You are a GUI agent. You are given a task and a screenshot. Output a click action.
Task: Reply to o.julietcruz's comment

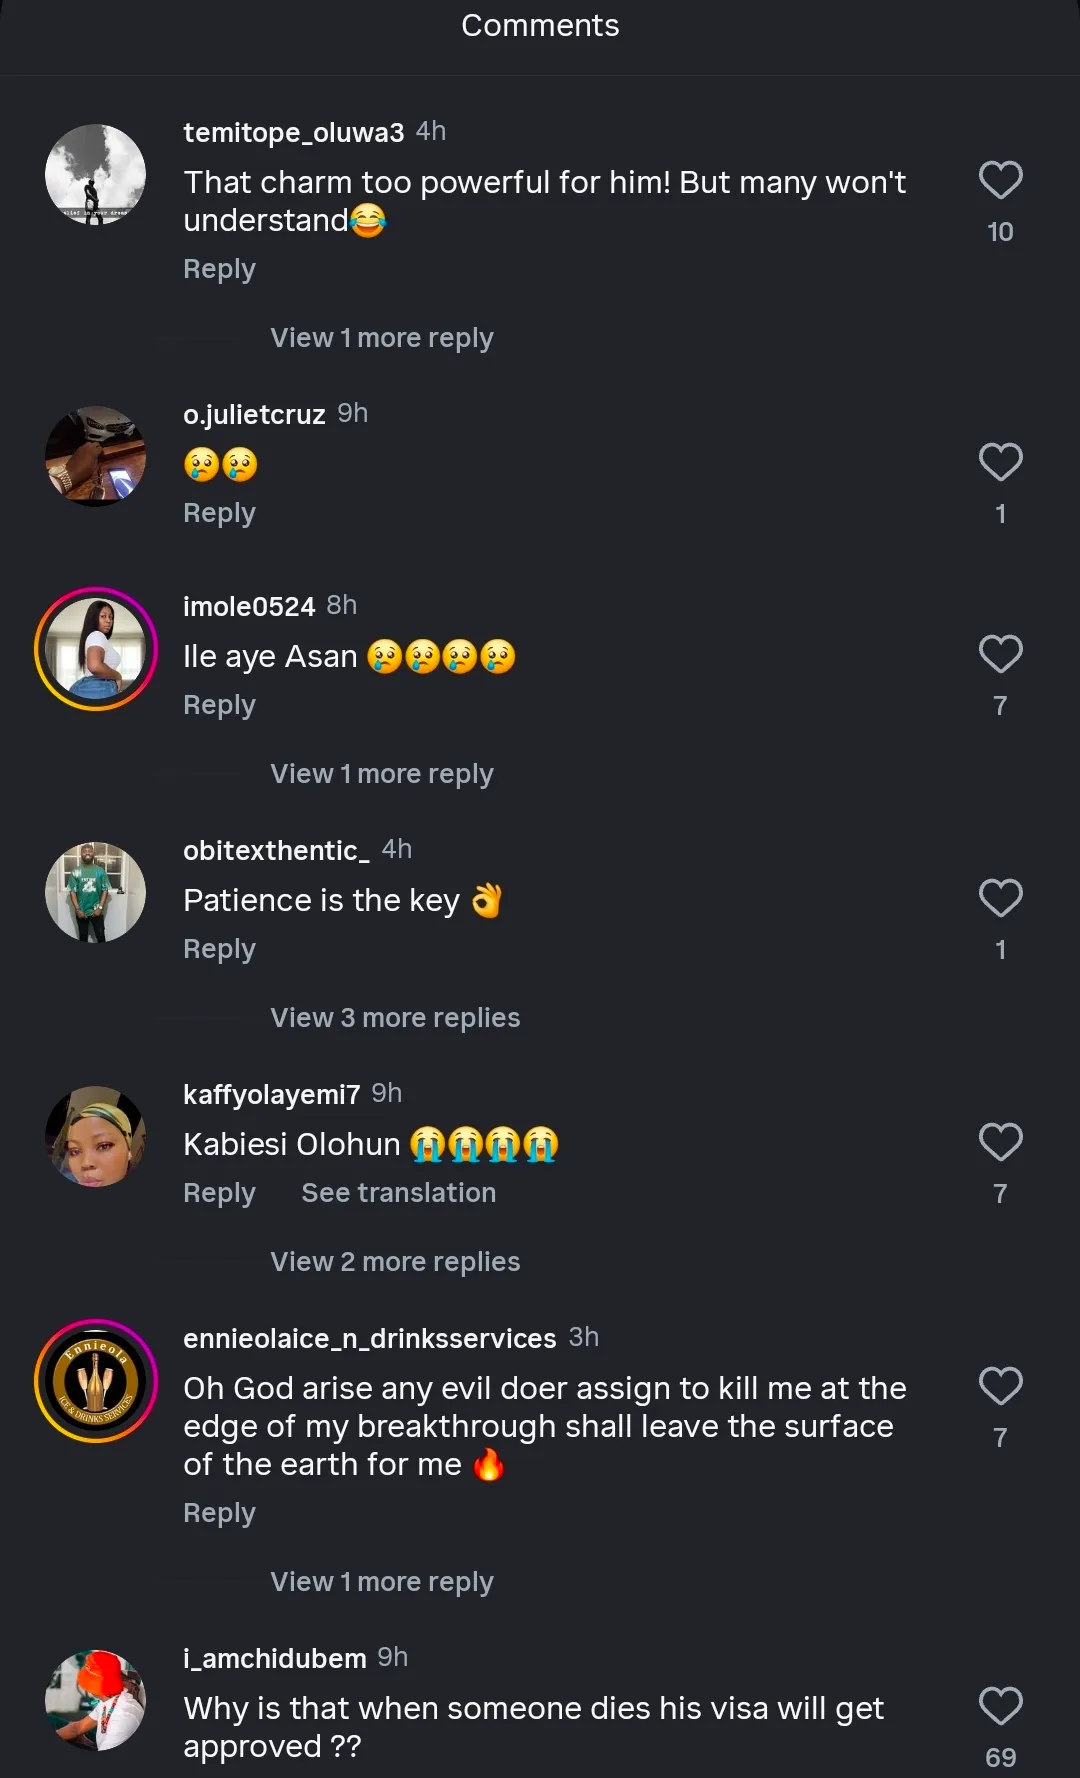(219, 513)
